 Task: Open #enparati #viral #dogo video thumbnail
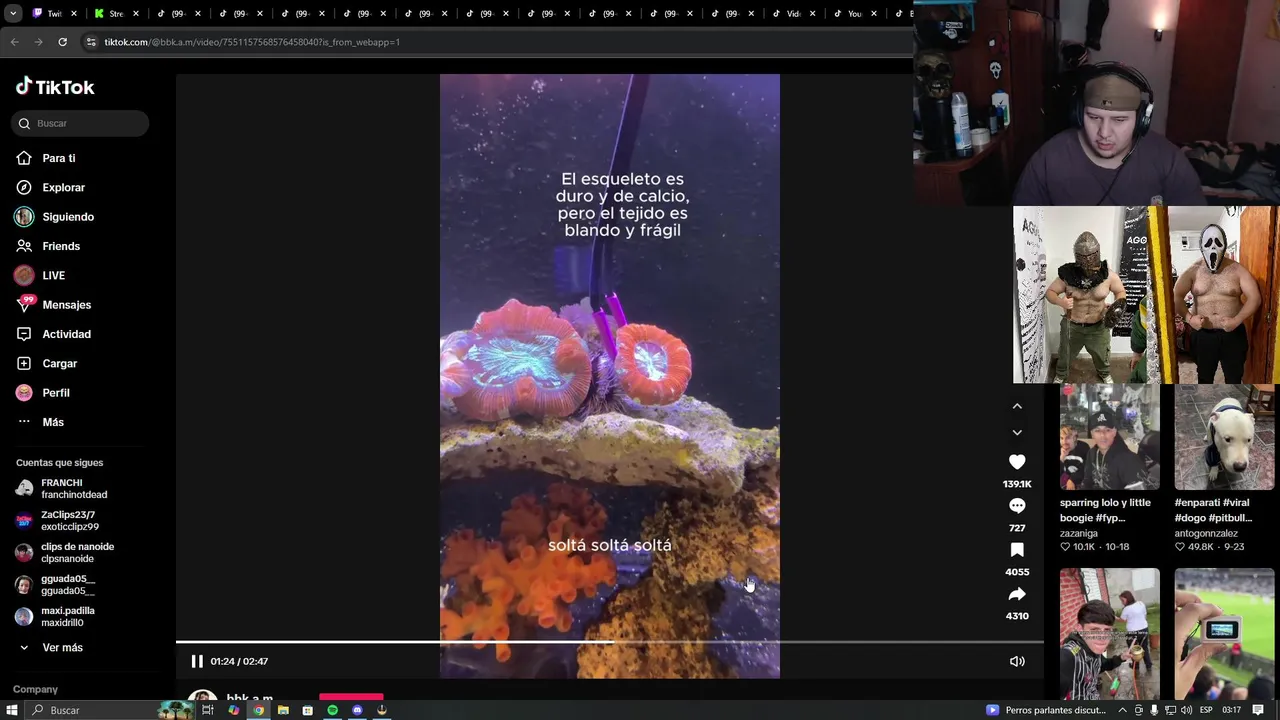(1224, 437)
